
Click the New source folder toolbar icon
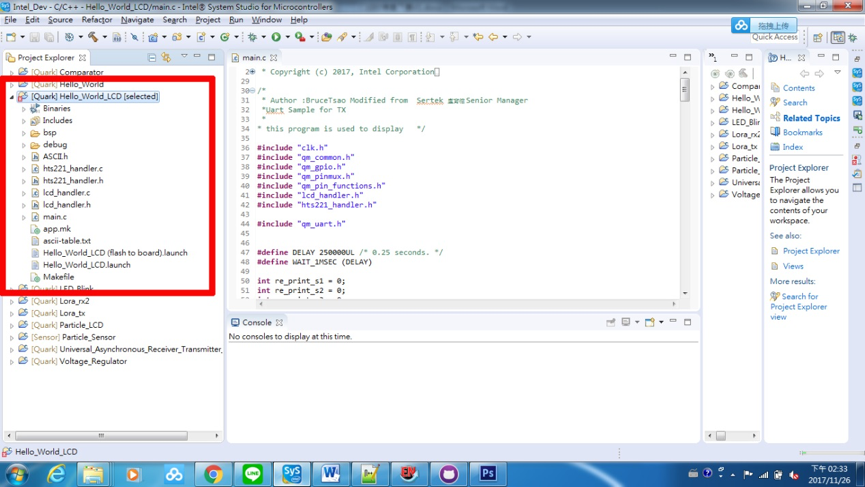click(x=177, y=37)
